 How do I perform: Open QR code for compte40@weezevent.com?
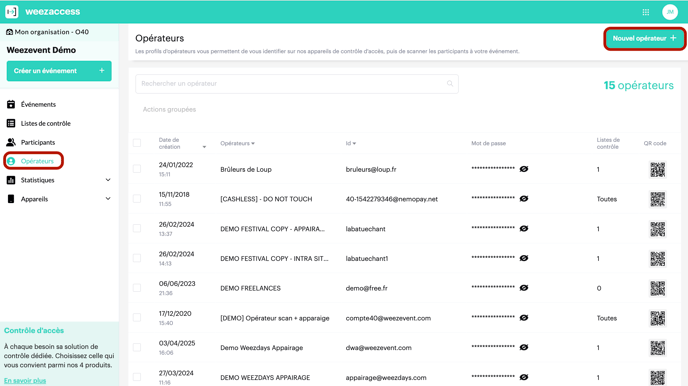click(657, 318)
